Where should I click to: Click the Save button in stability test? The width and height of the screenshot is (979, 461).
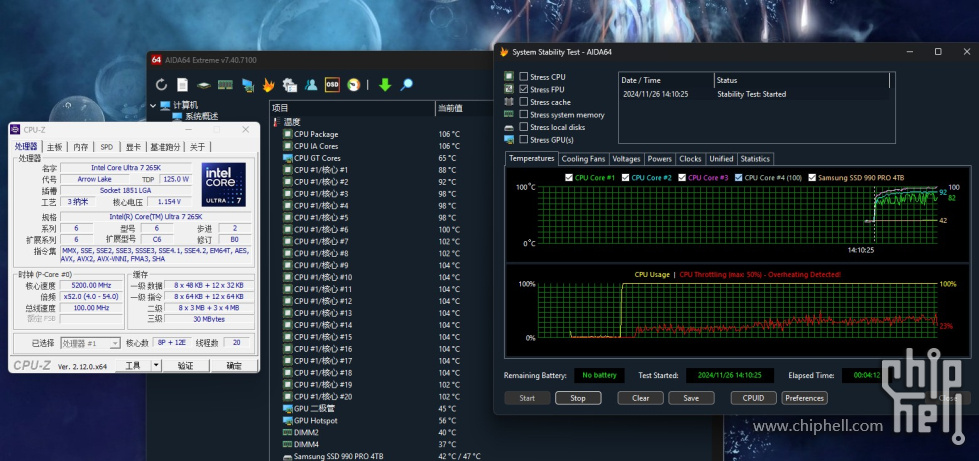691,398
